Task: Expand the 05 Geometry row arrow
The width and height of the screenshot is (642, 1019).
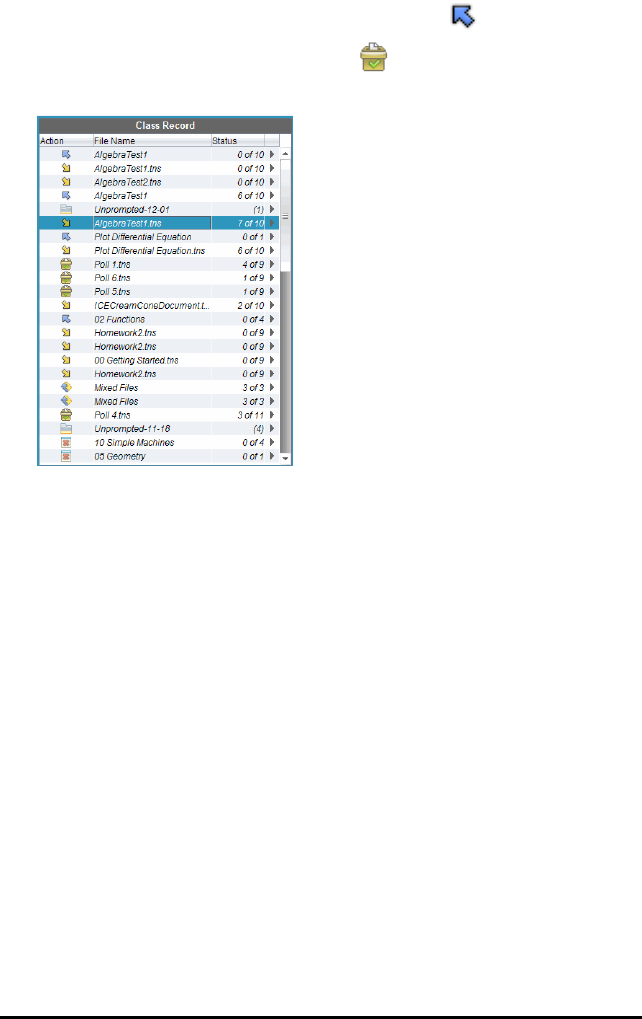Action: click(272, 456)
